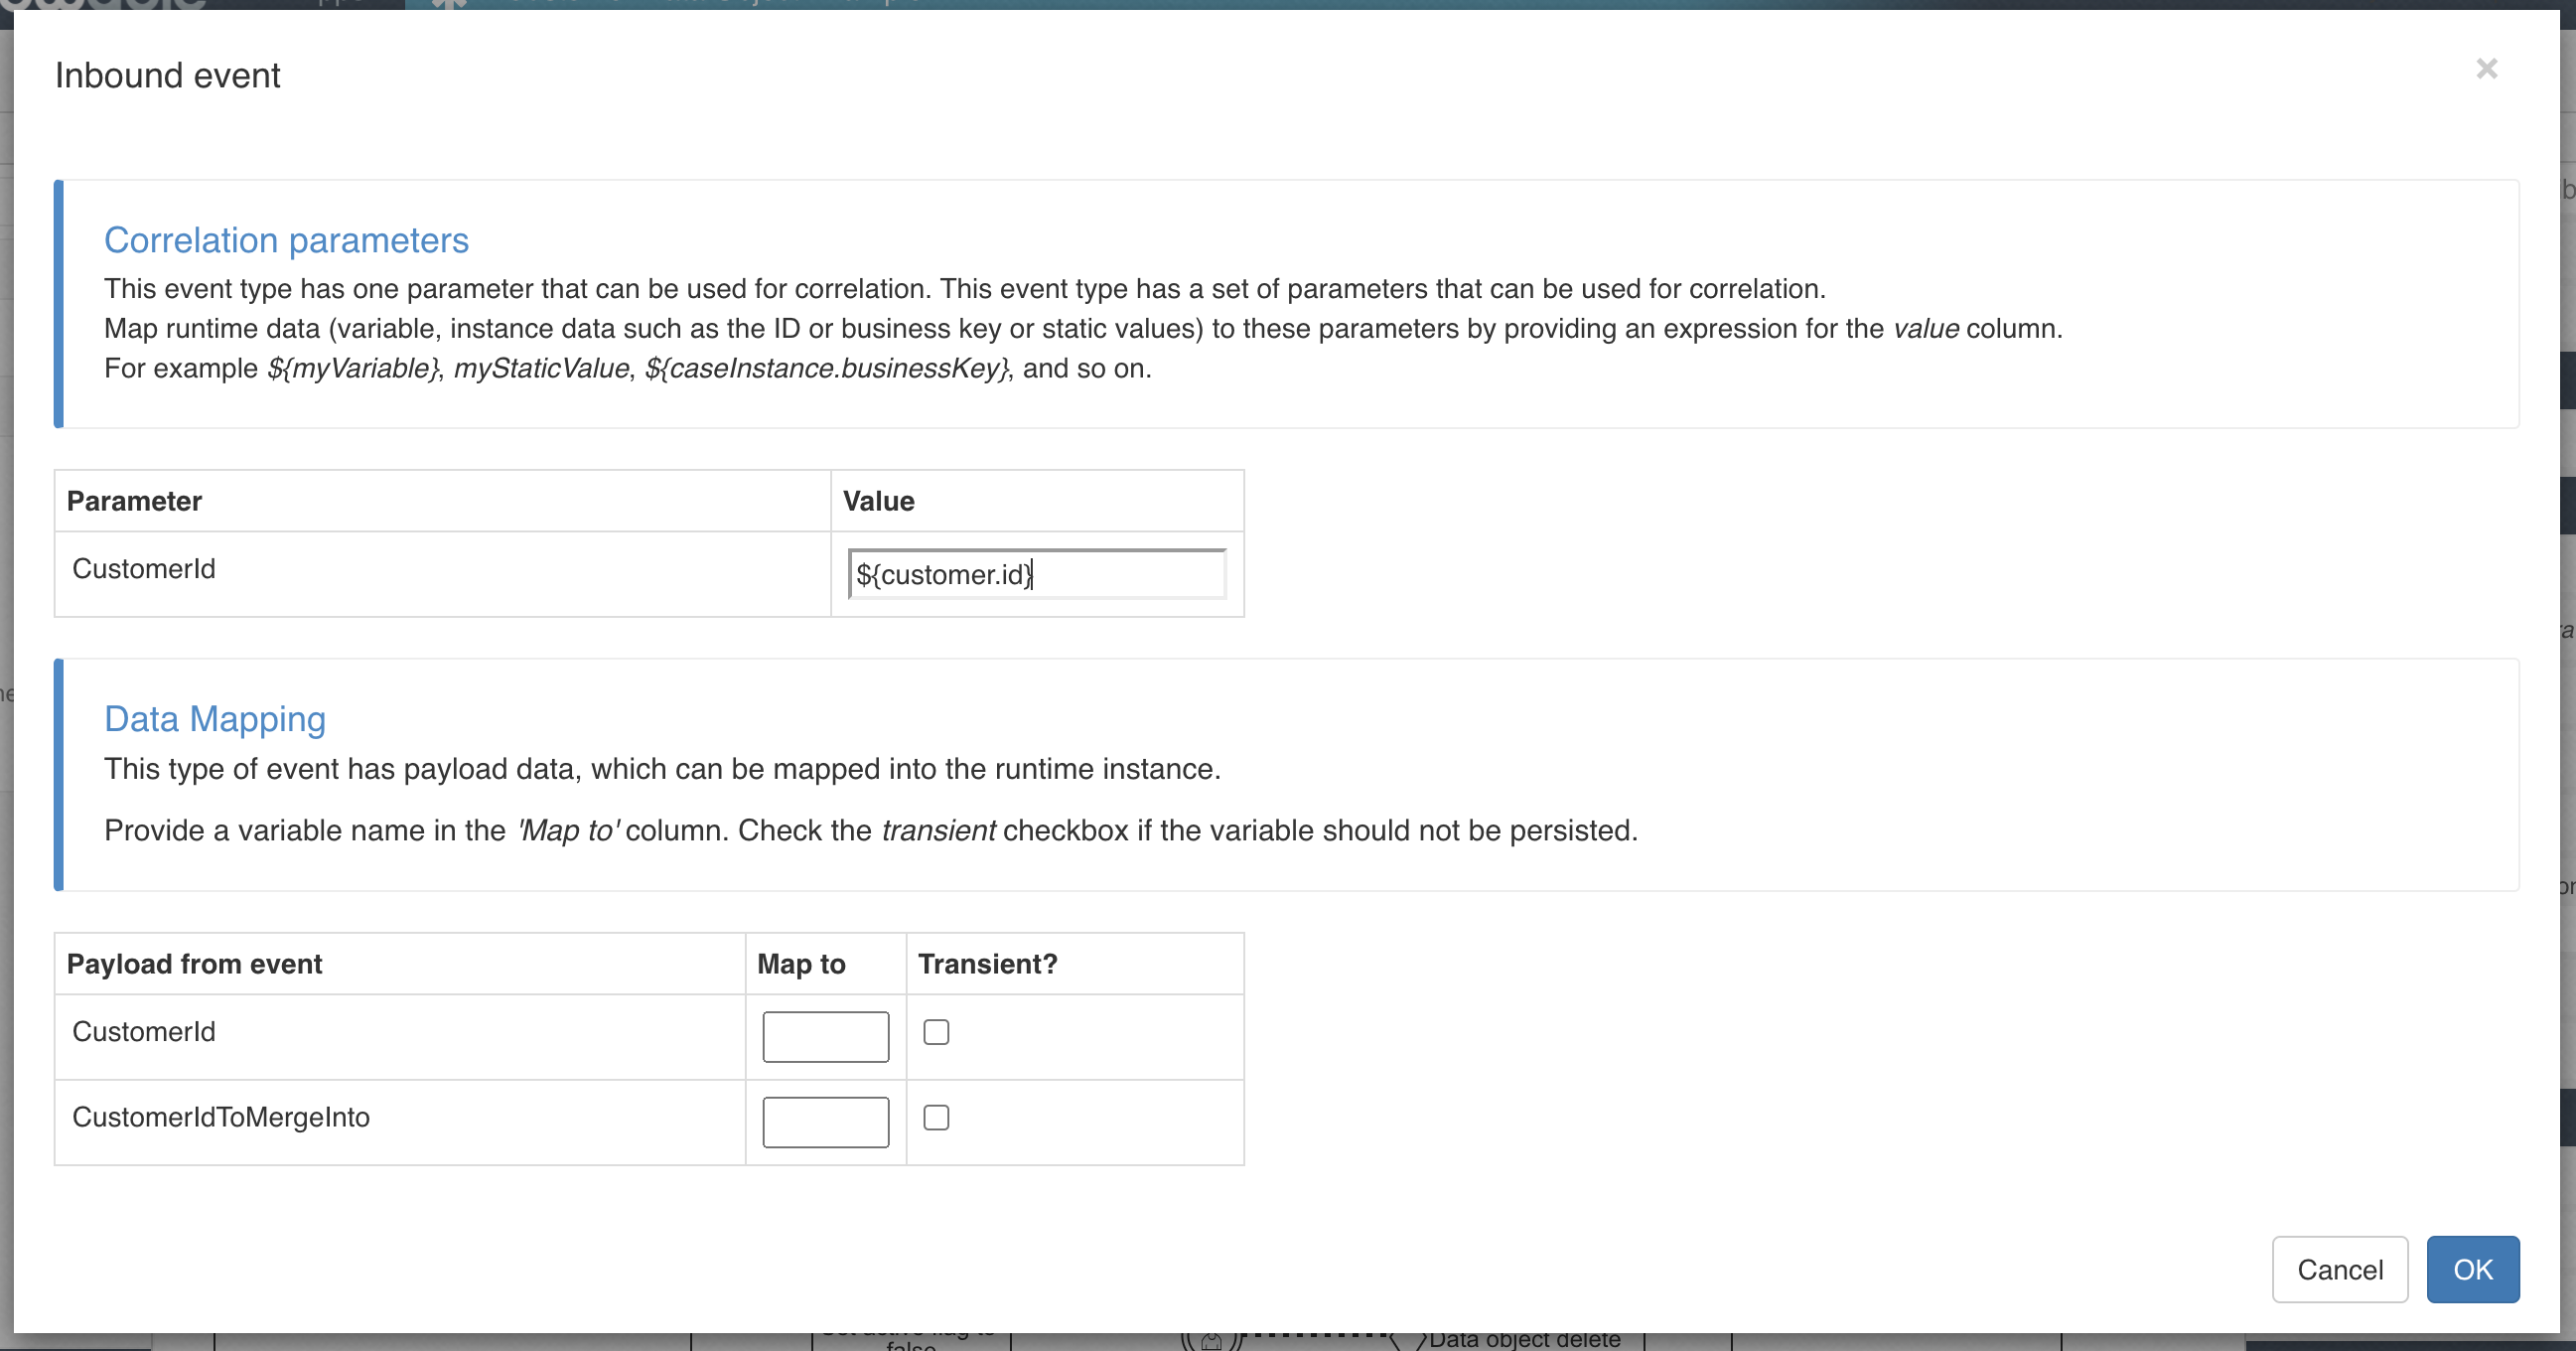The height and width of the screenshot is (1351, 2576).
Task: Click OK to save the inbound event
Action: (2472, 1269)
